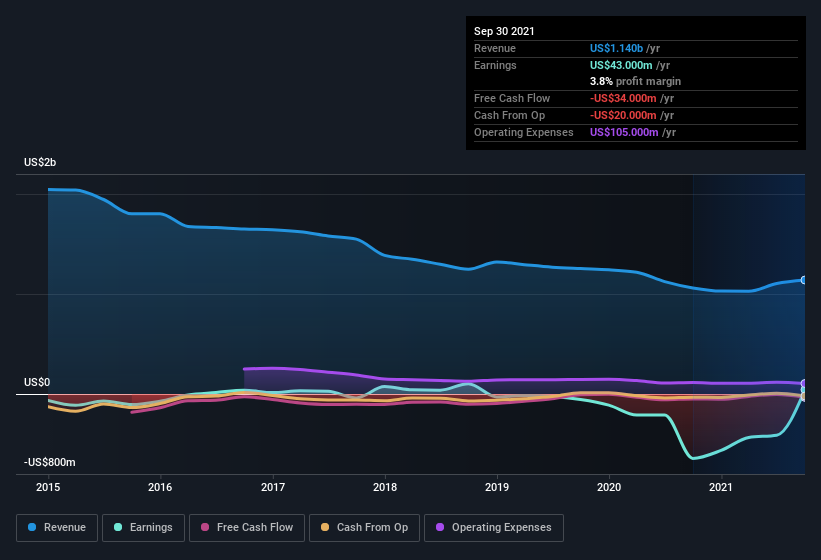Toggle the Cash From Op legend button
This screenshot has width=821, height=560.
click(x=364, y=528)
